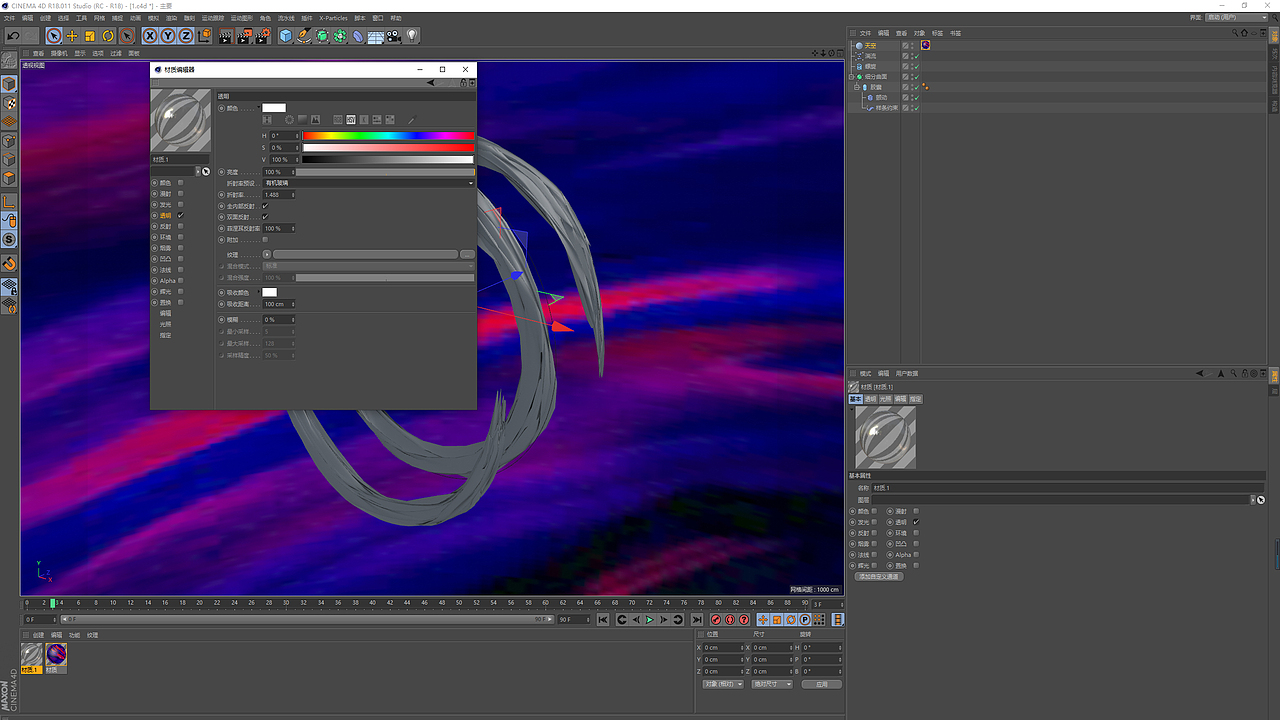The image size is (1280, 720).
Task: Click the white 颜色 swatch in transparency settings
Action: pyautogui.click(x=274, y=108)
